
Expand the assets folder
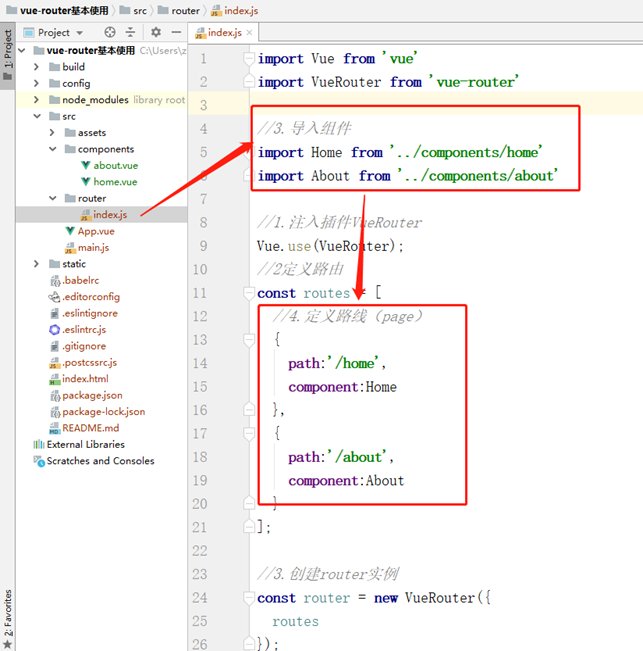coord(52,132)
